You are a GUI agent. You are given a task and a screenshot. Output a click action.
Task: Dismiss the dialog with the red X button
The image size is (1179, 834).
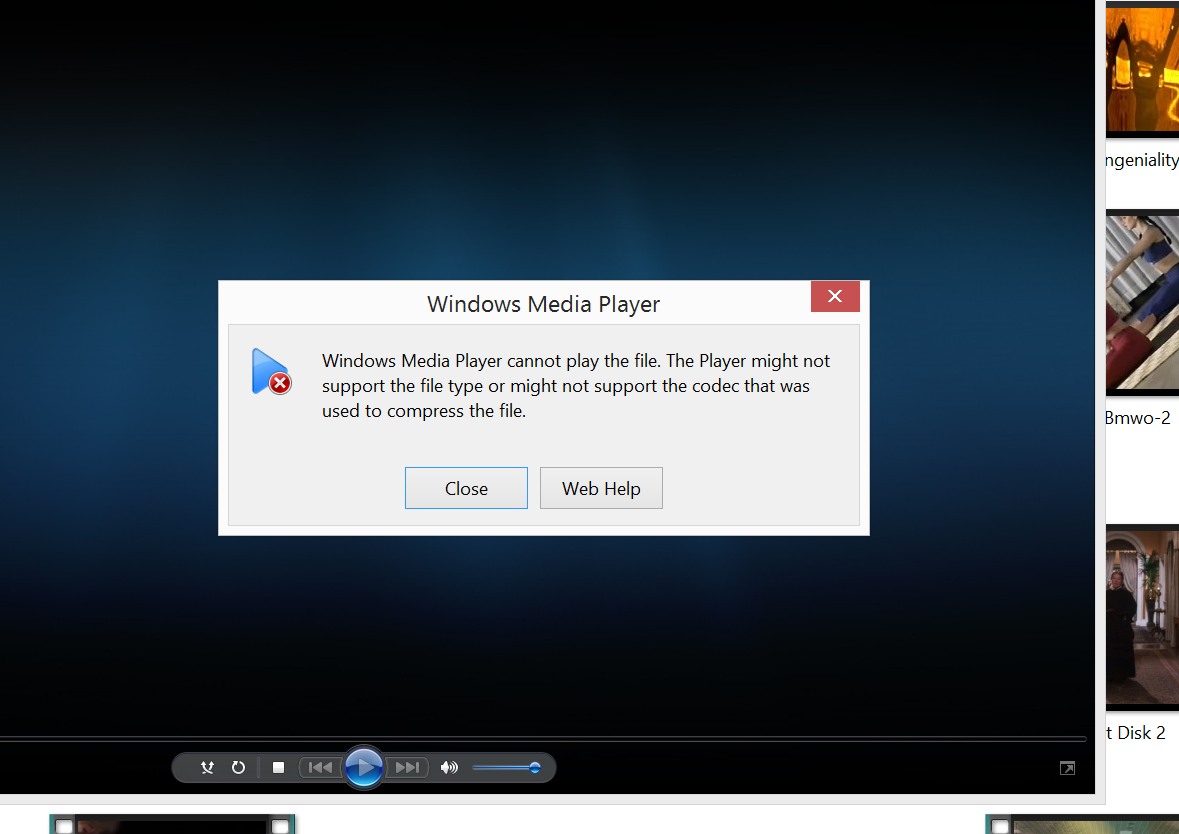point(835,296)
